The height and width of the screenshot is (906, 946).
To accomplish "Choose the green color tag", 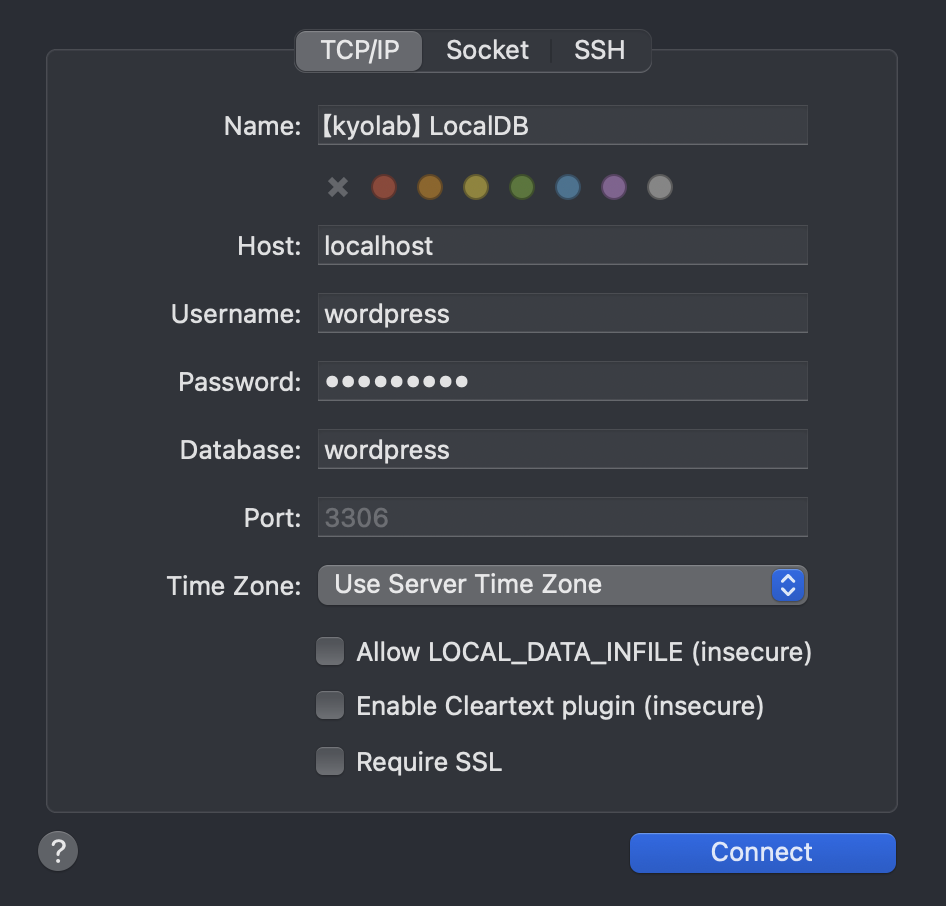I will (x=522, y=187).
